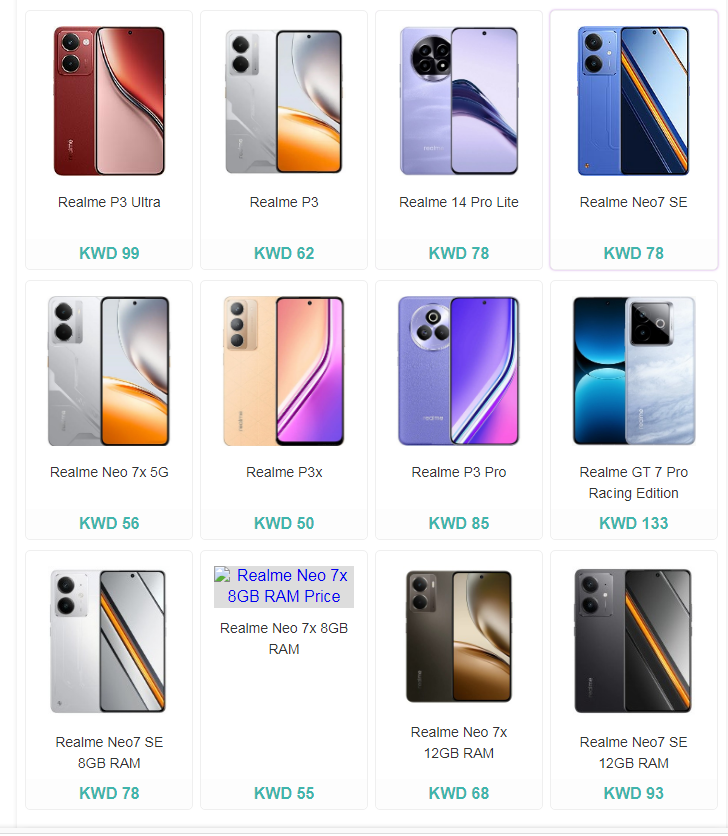Select the KWD 133 price label
The height and width of the screenshot is (836, 728).
(634, 523)
